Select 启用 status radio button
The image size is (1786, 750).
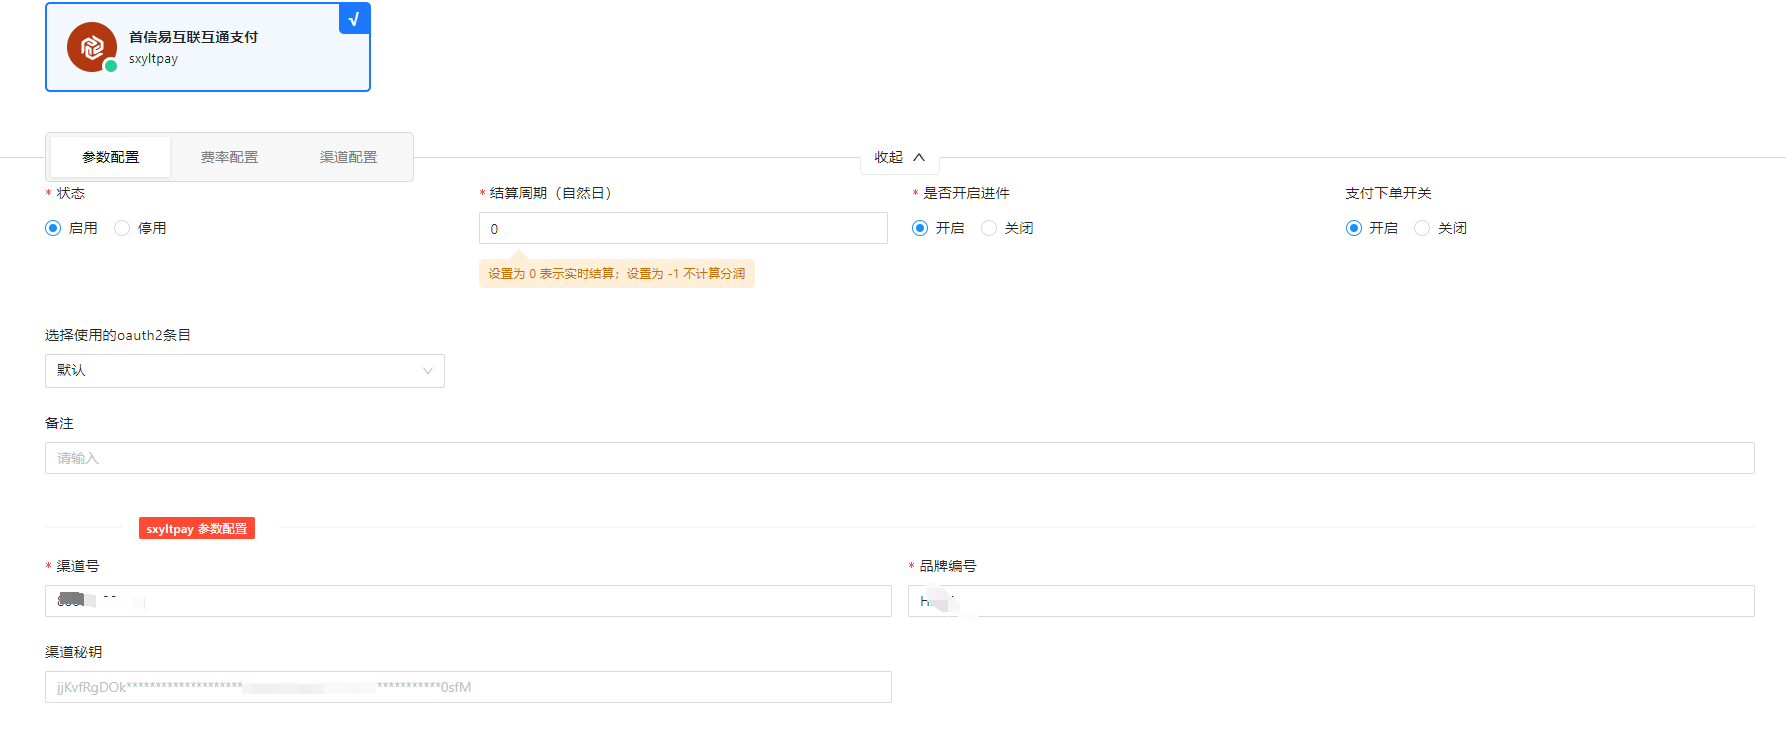click(x=53, y=228)
